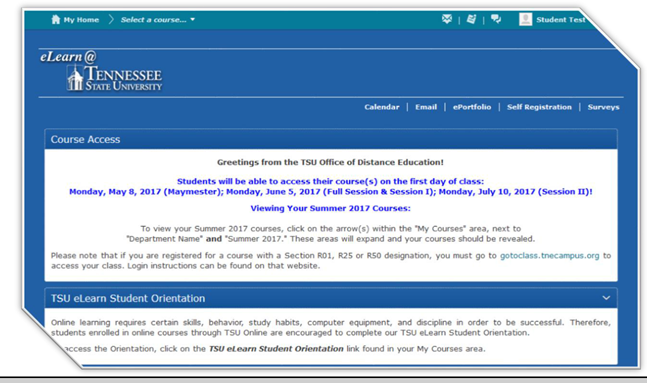
Task: Click the Course Access widget header
Action: (x=331, y=139)
